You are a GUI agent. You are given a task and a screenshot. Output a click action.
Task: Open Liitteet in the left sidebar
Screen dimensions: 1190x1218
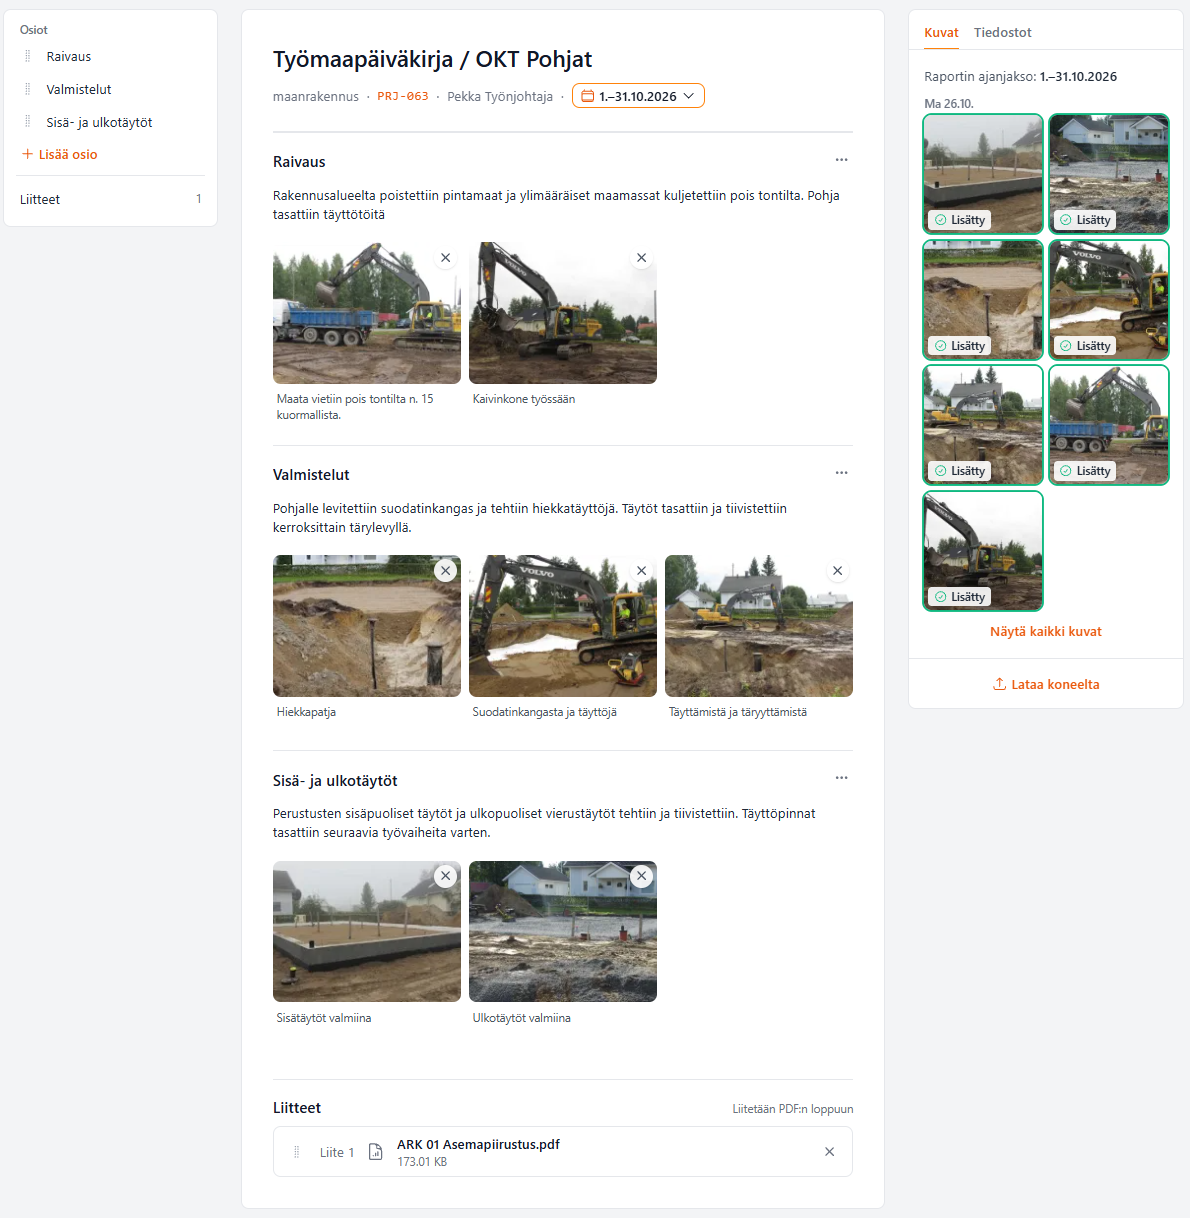tap(110, 199)
